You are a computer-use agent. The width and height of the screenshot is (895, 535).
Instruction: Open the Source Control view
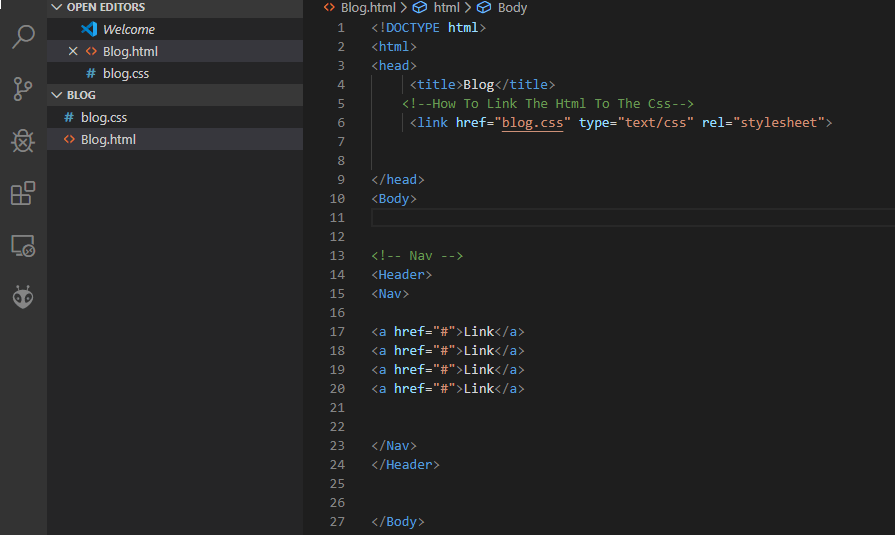click(x=23, y=89)
